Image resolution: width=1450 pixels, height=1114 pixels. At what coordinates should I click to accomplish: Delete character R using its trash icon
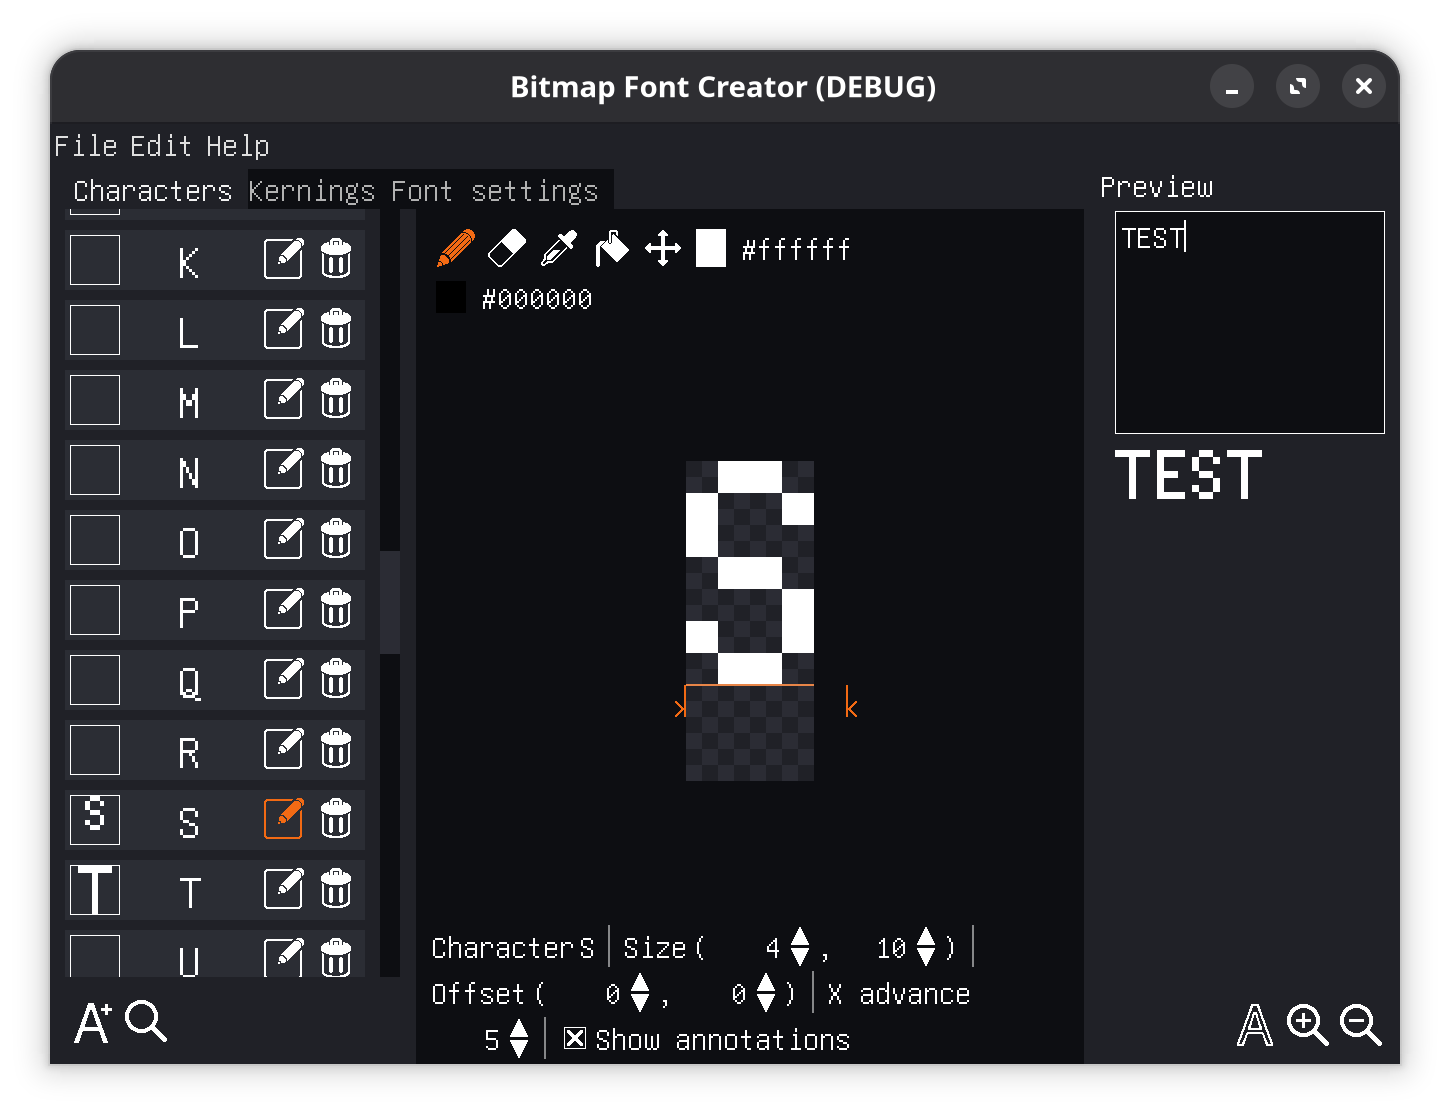click(336, 749)
